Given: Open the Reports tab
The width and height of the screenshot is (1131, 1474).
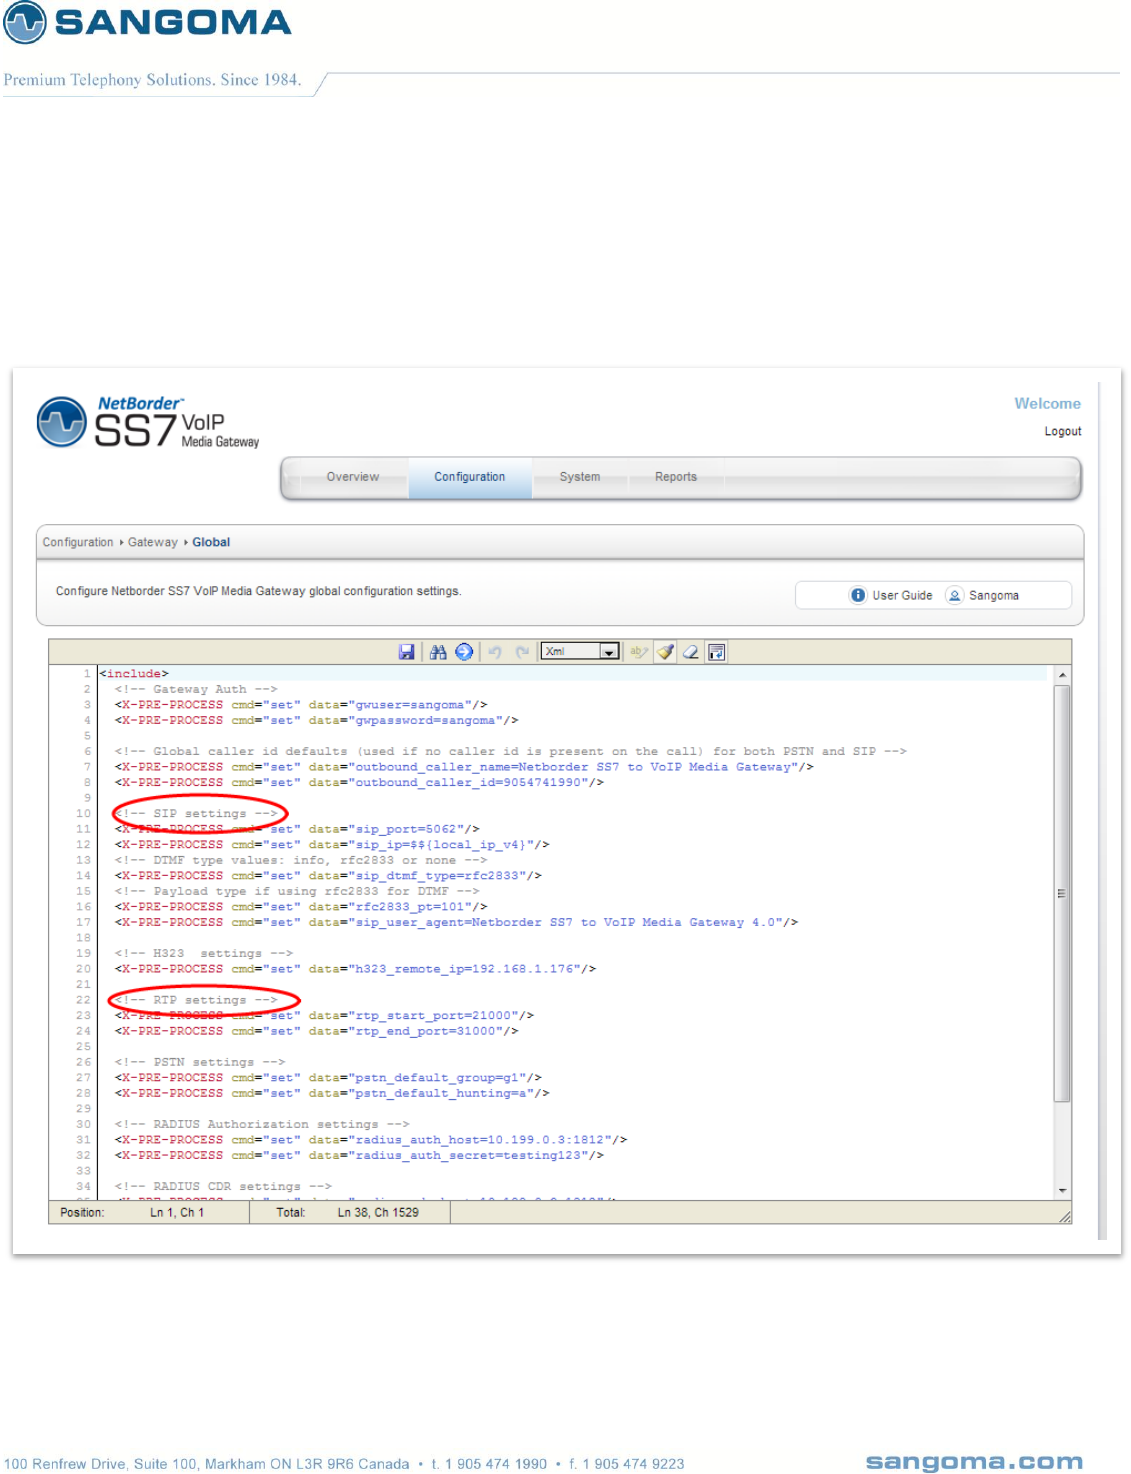Looking at the screenshot, I should [x=676, y=477].
